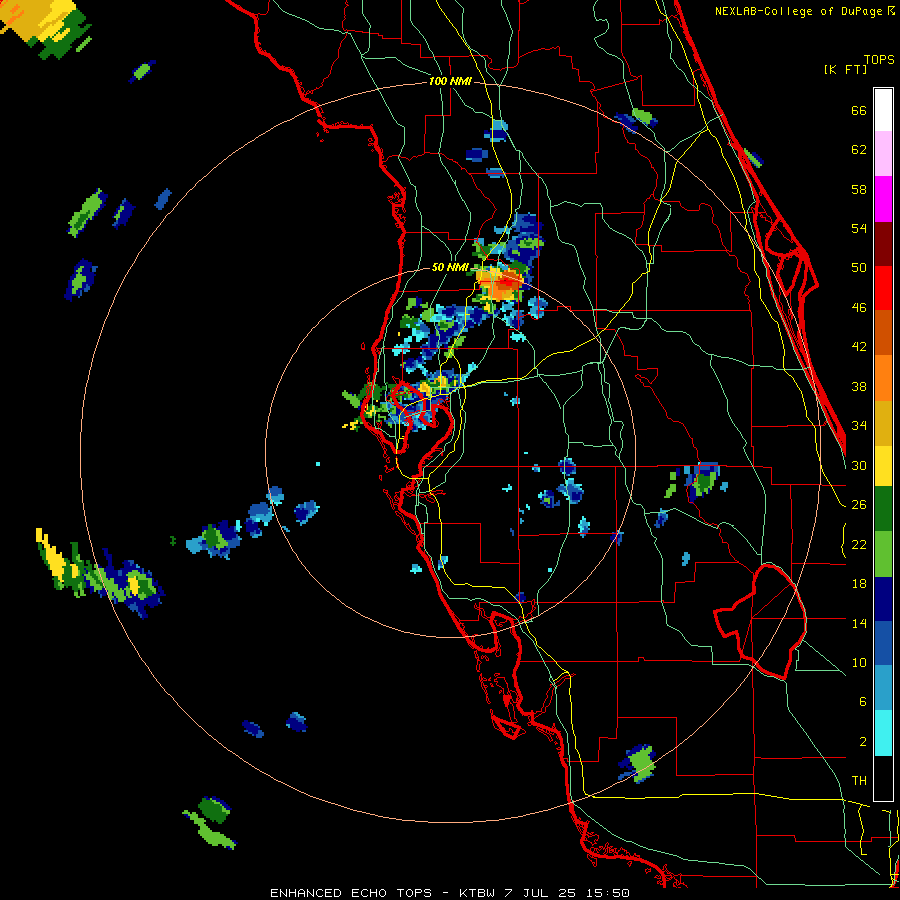The width and height of the screenshot is (900, 900).
Task: Click the 18 value on the scale
Action: [859, 584]
